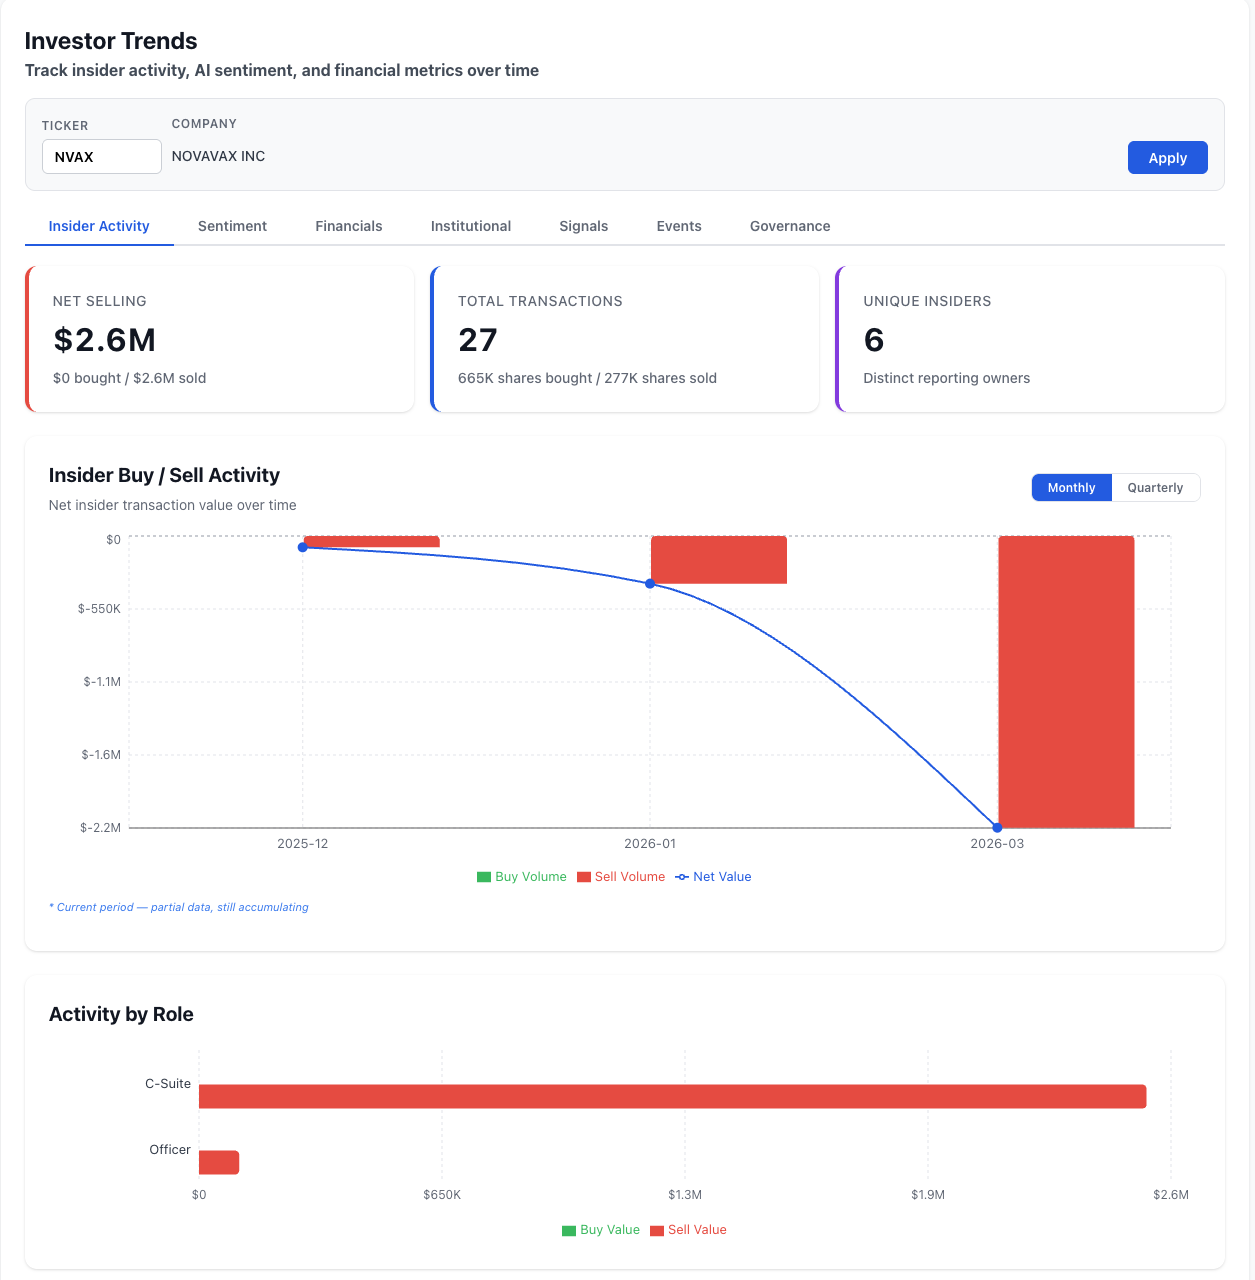The width and height of the screenshot is (1255, 1280).
Task: Click the Apply button
Action: 1167,158
